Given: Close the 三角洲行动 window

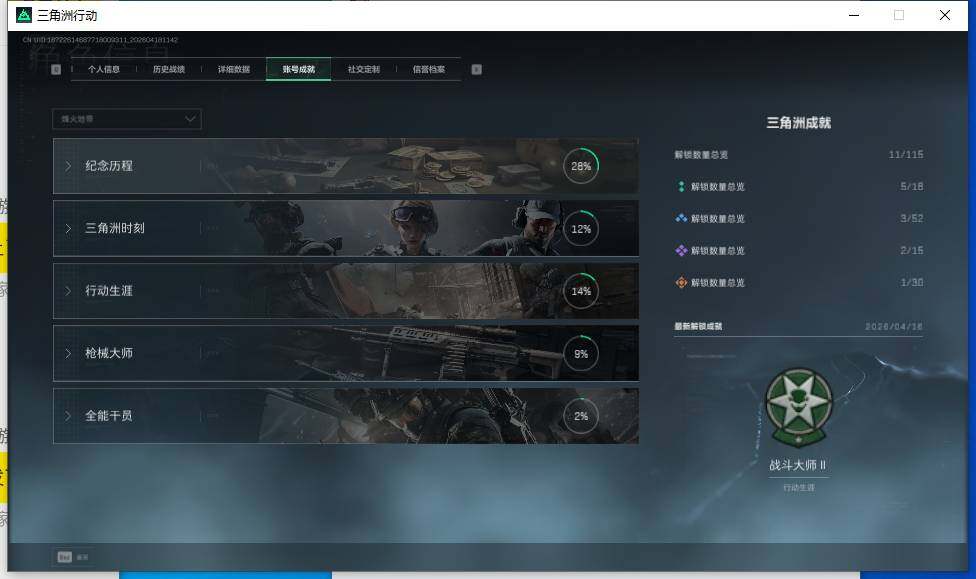Looking at the screenshot, I should (x=944, y=15).
